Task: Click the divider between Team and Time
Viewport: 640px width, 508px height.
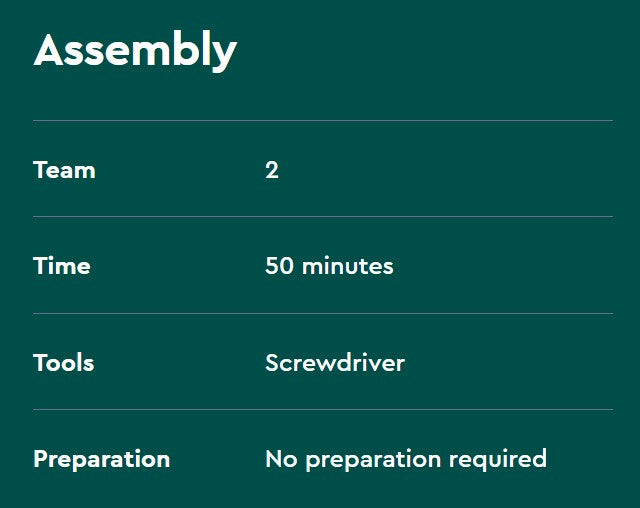Action: click(x=322, y=217)
